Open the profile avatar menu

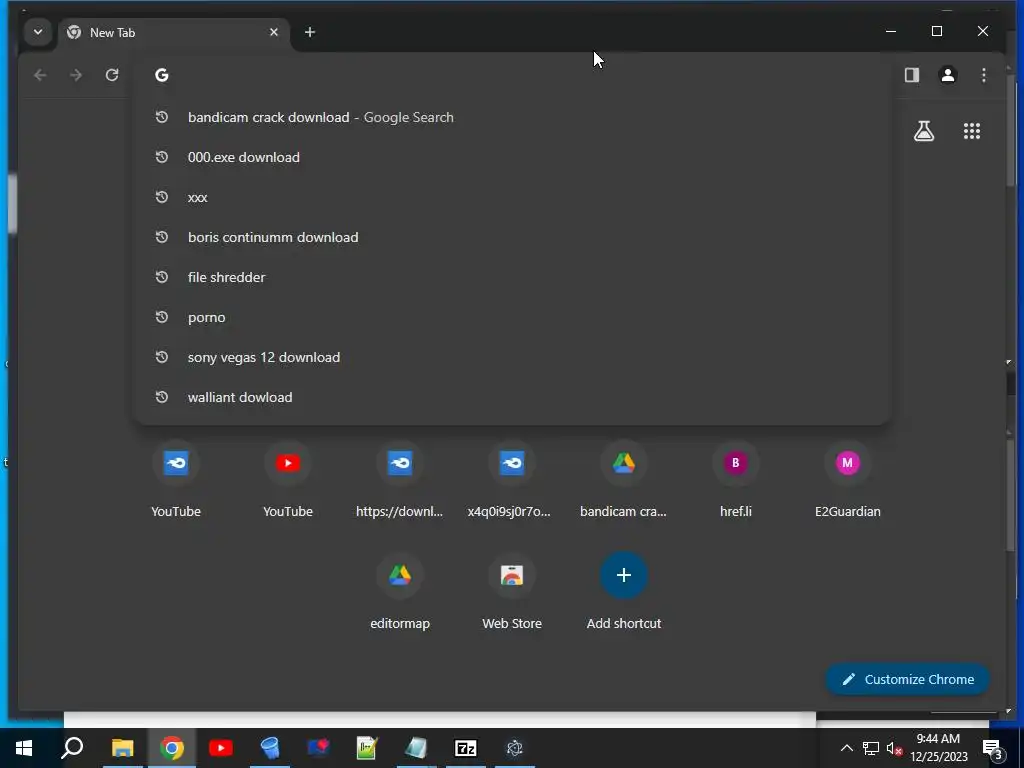[948, 75]
